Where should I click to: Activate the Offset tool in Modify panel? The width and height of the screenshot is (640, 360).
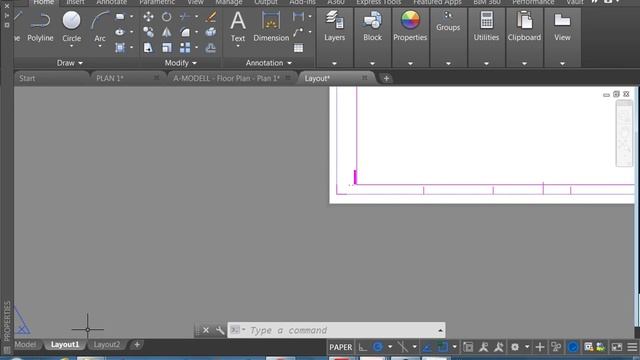[x=211, y=48]
